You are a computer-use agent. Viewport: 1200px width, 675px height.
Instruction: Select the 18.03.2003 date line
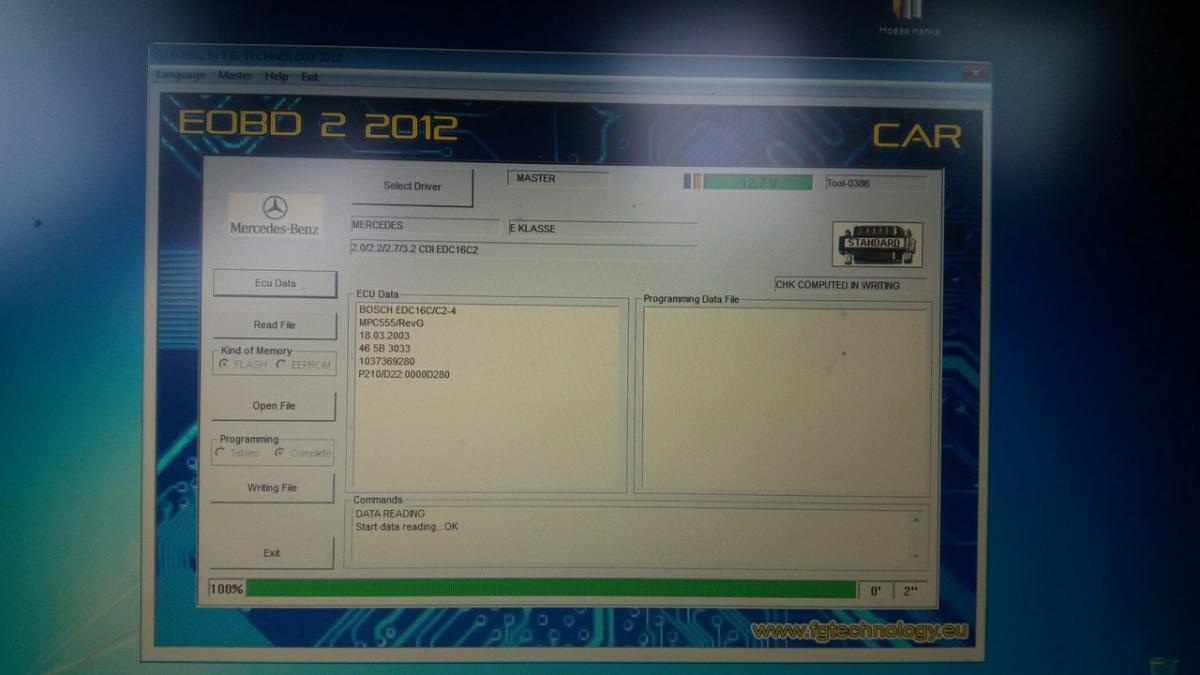(x=384, y=336)
